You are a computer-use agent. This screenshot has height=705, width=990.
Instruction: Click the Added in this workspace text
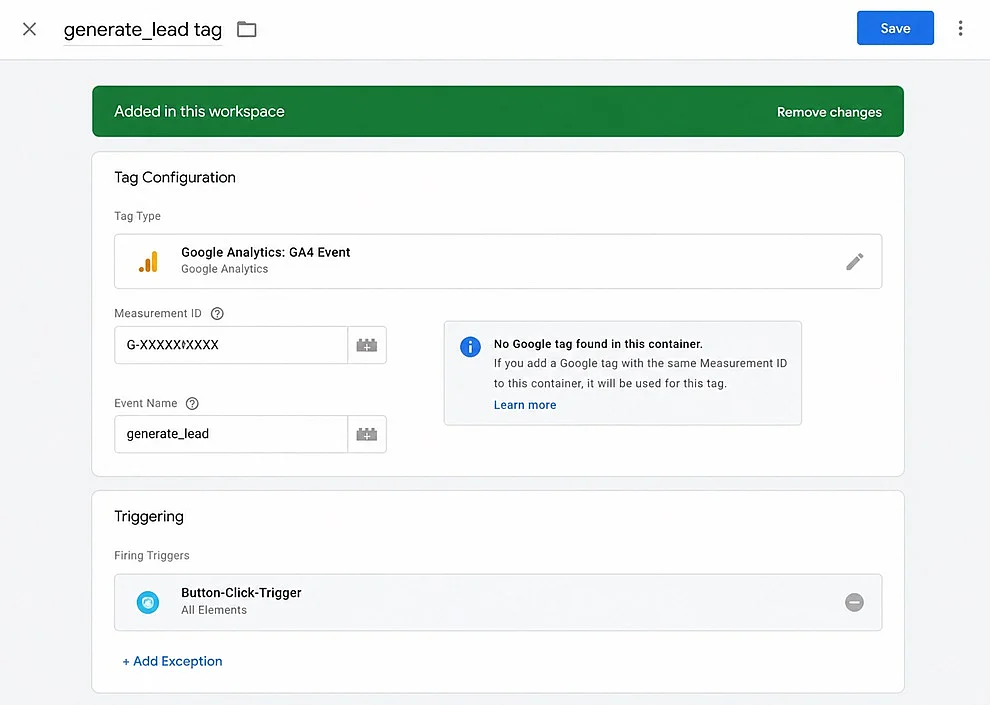(200, 112)
